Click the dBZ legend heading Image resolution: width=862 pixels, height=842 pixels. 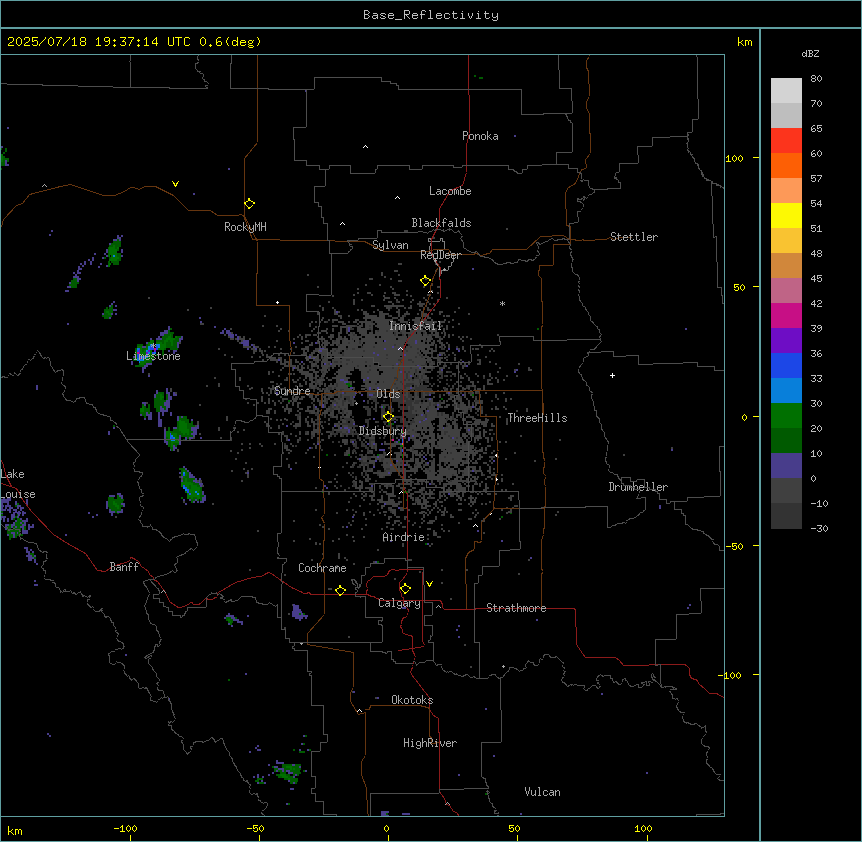(810, 53)
